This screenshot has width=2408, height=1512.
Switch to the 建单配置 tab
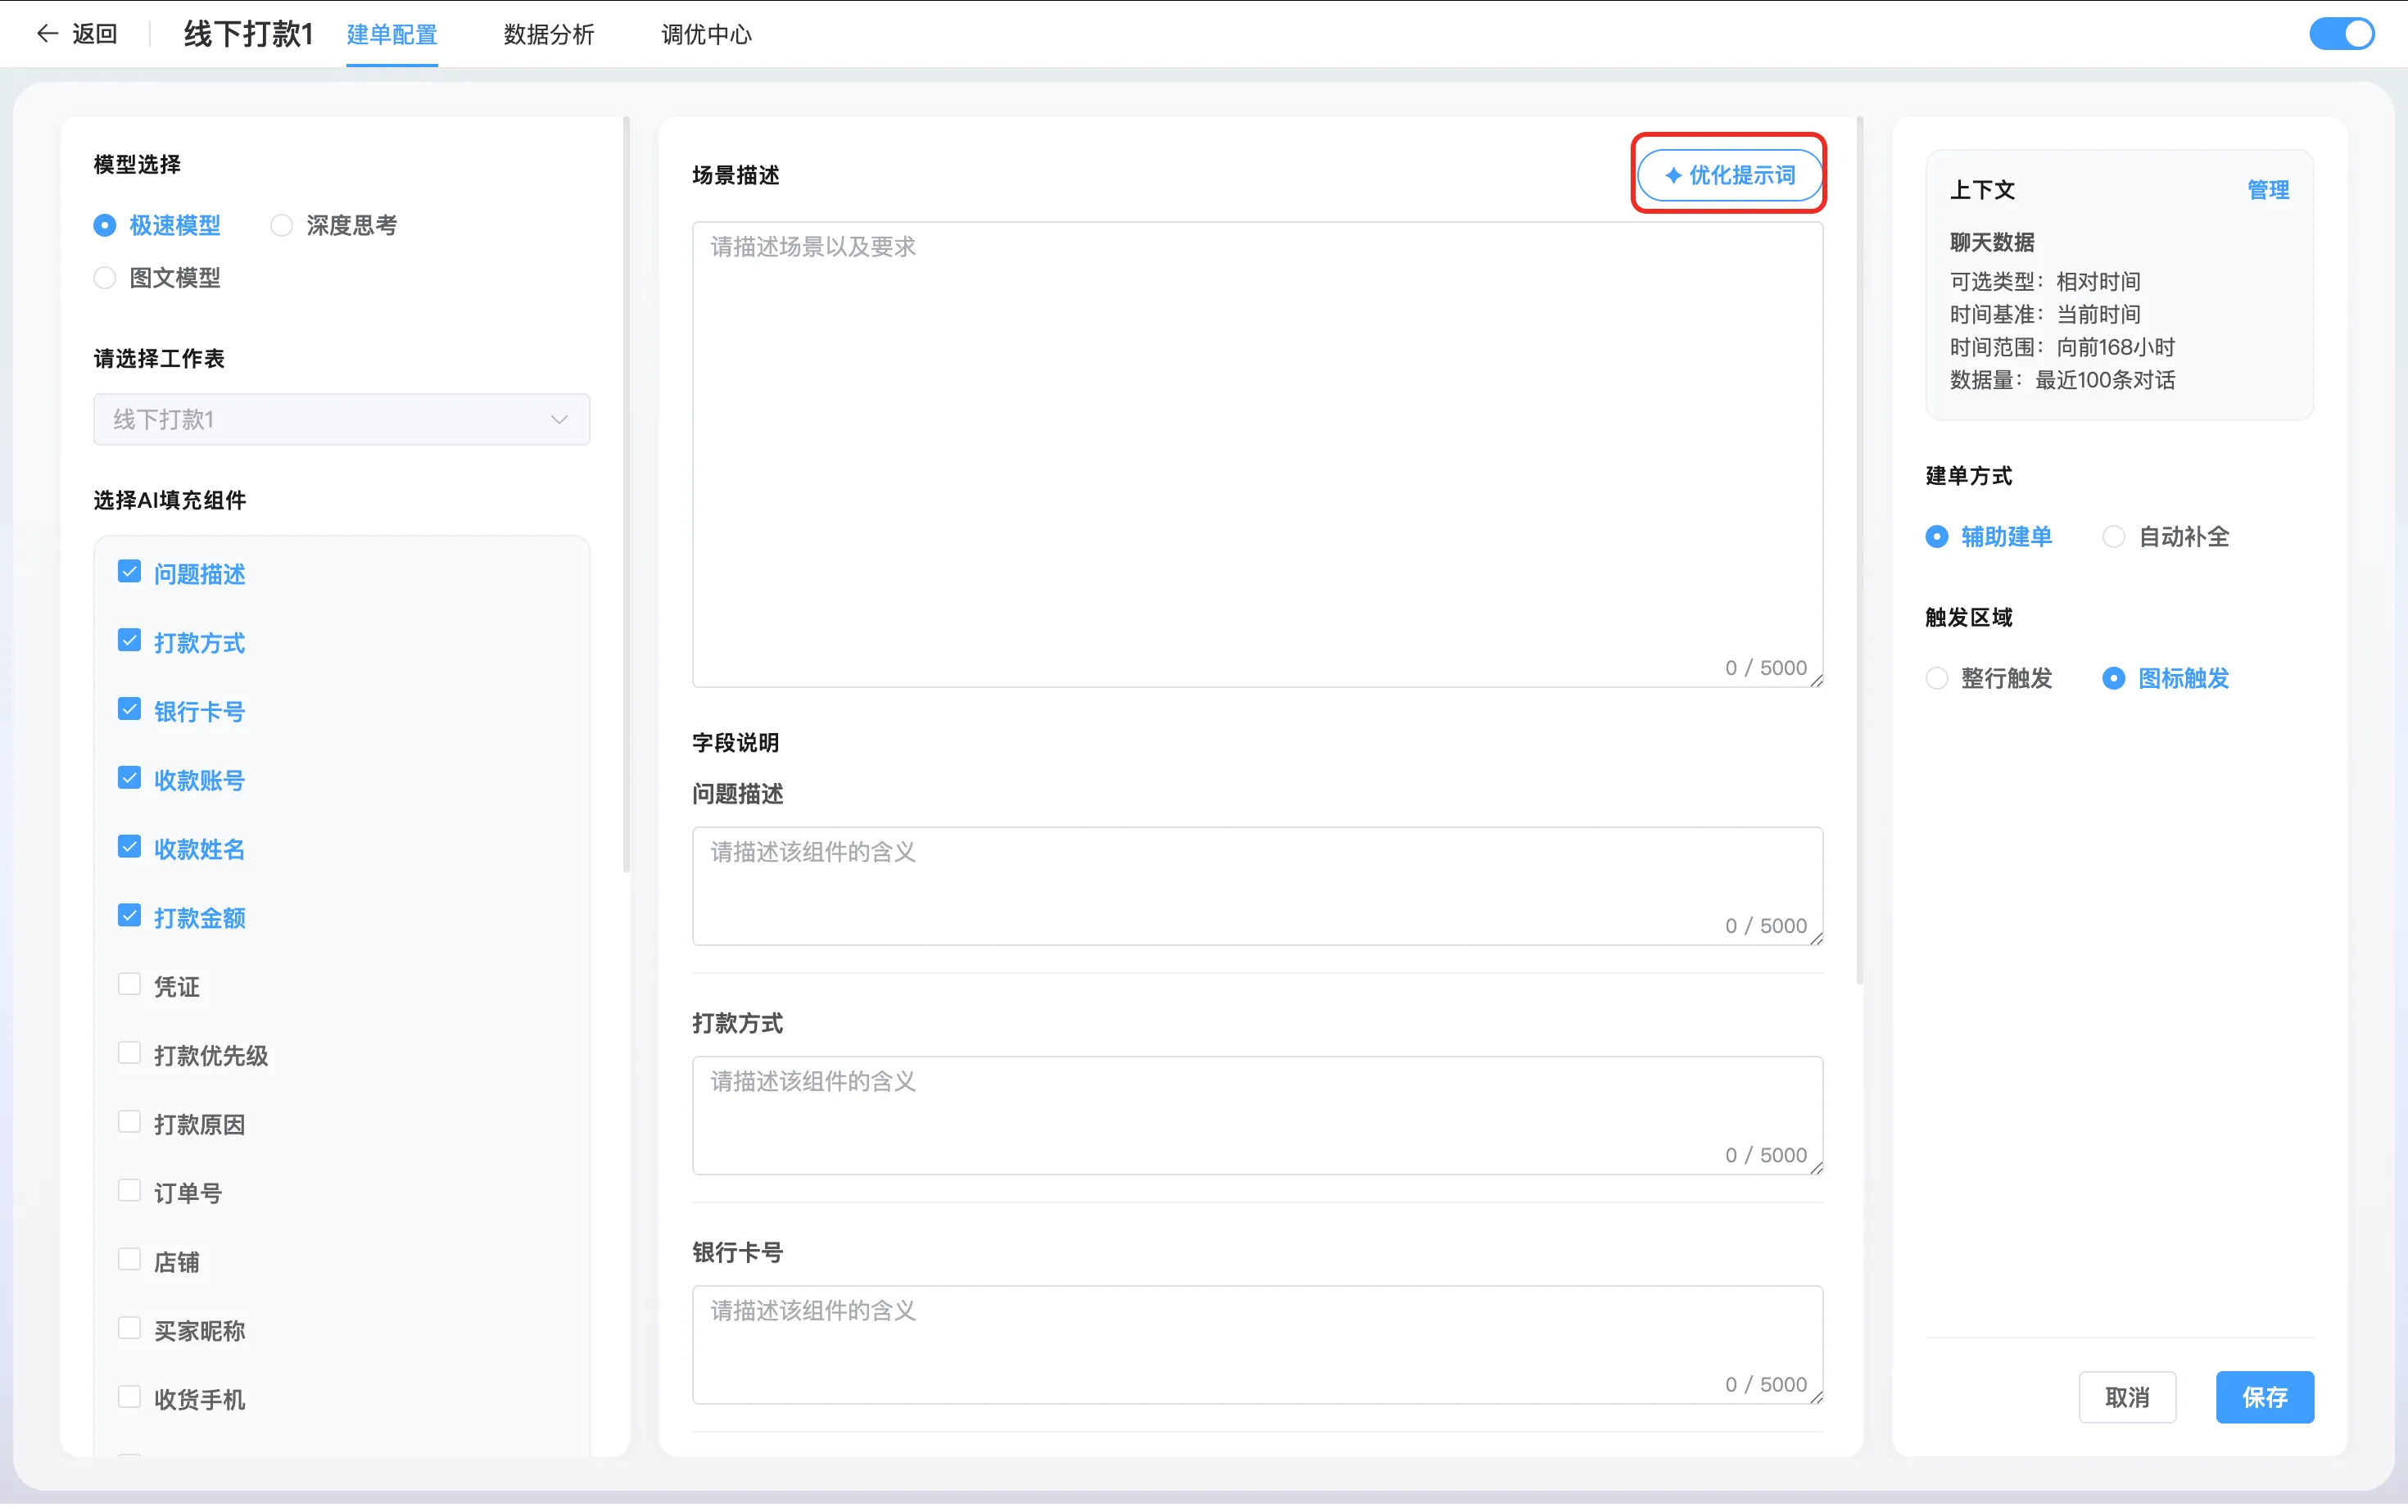tap(392, 35)
